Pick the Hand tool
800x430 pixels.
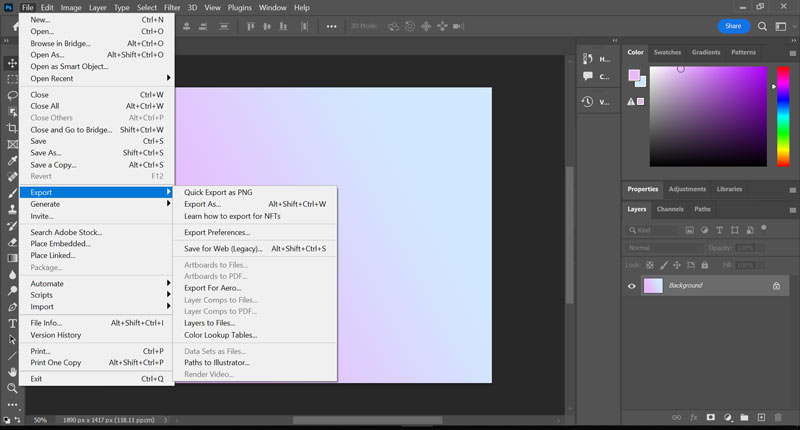click(x=12, y=371)
